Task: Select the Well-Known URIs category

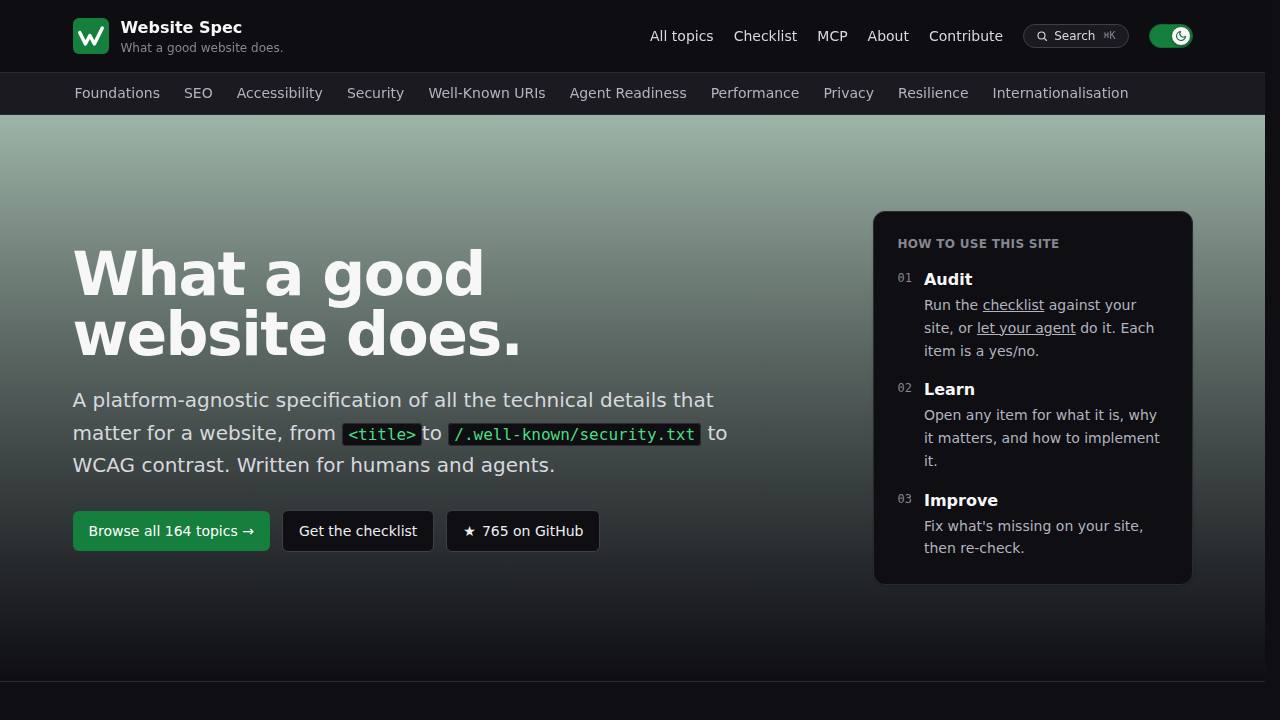Action: [x=487, y=93]
